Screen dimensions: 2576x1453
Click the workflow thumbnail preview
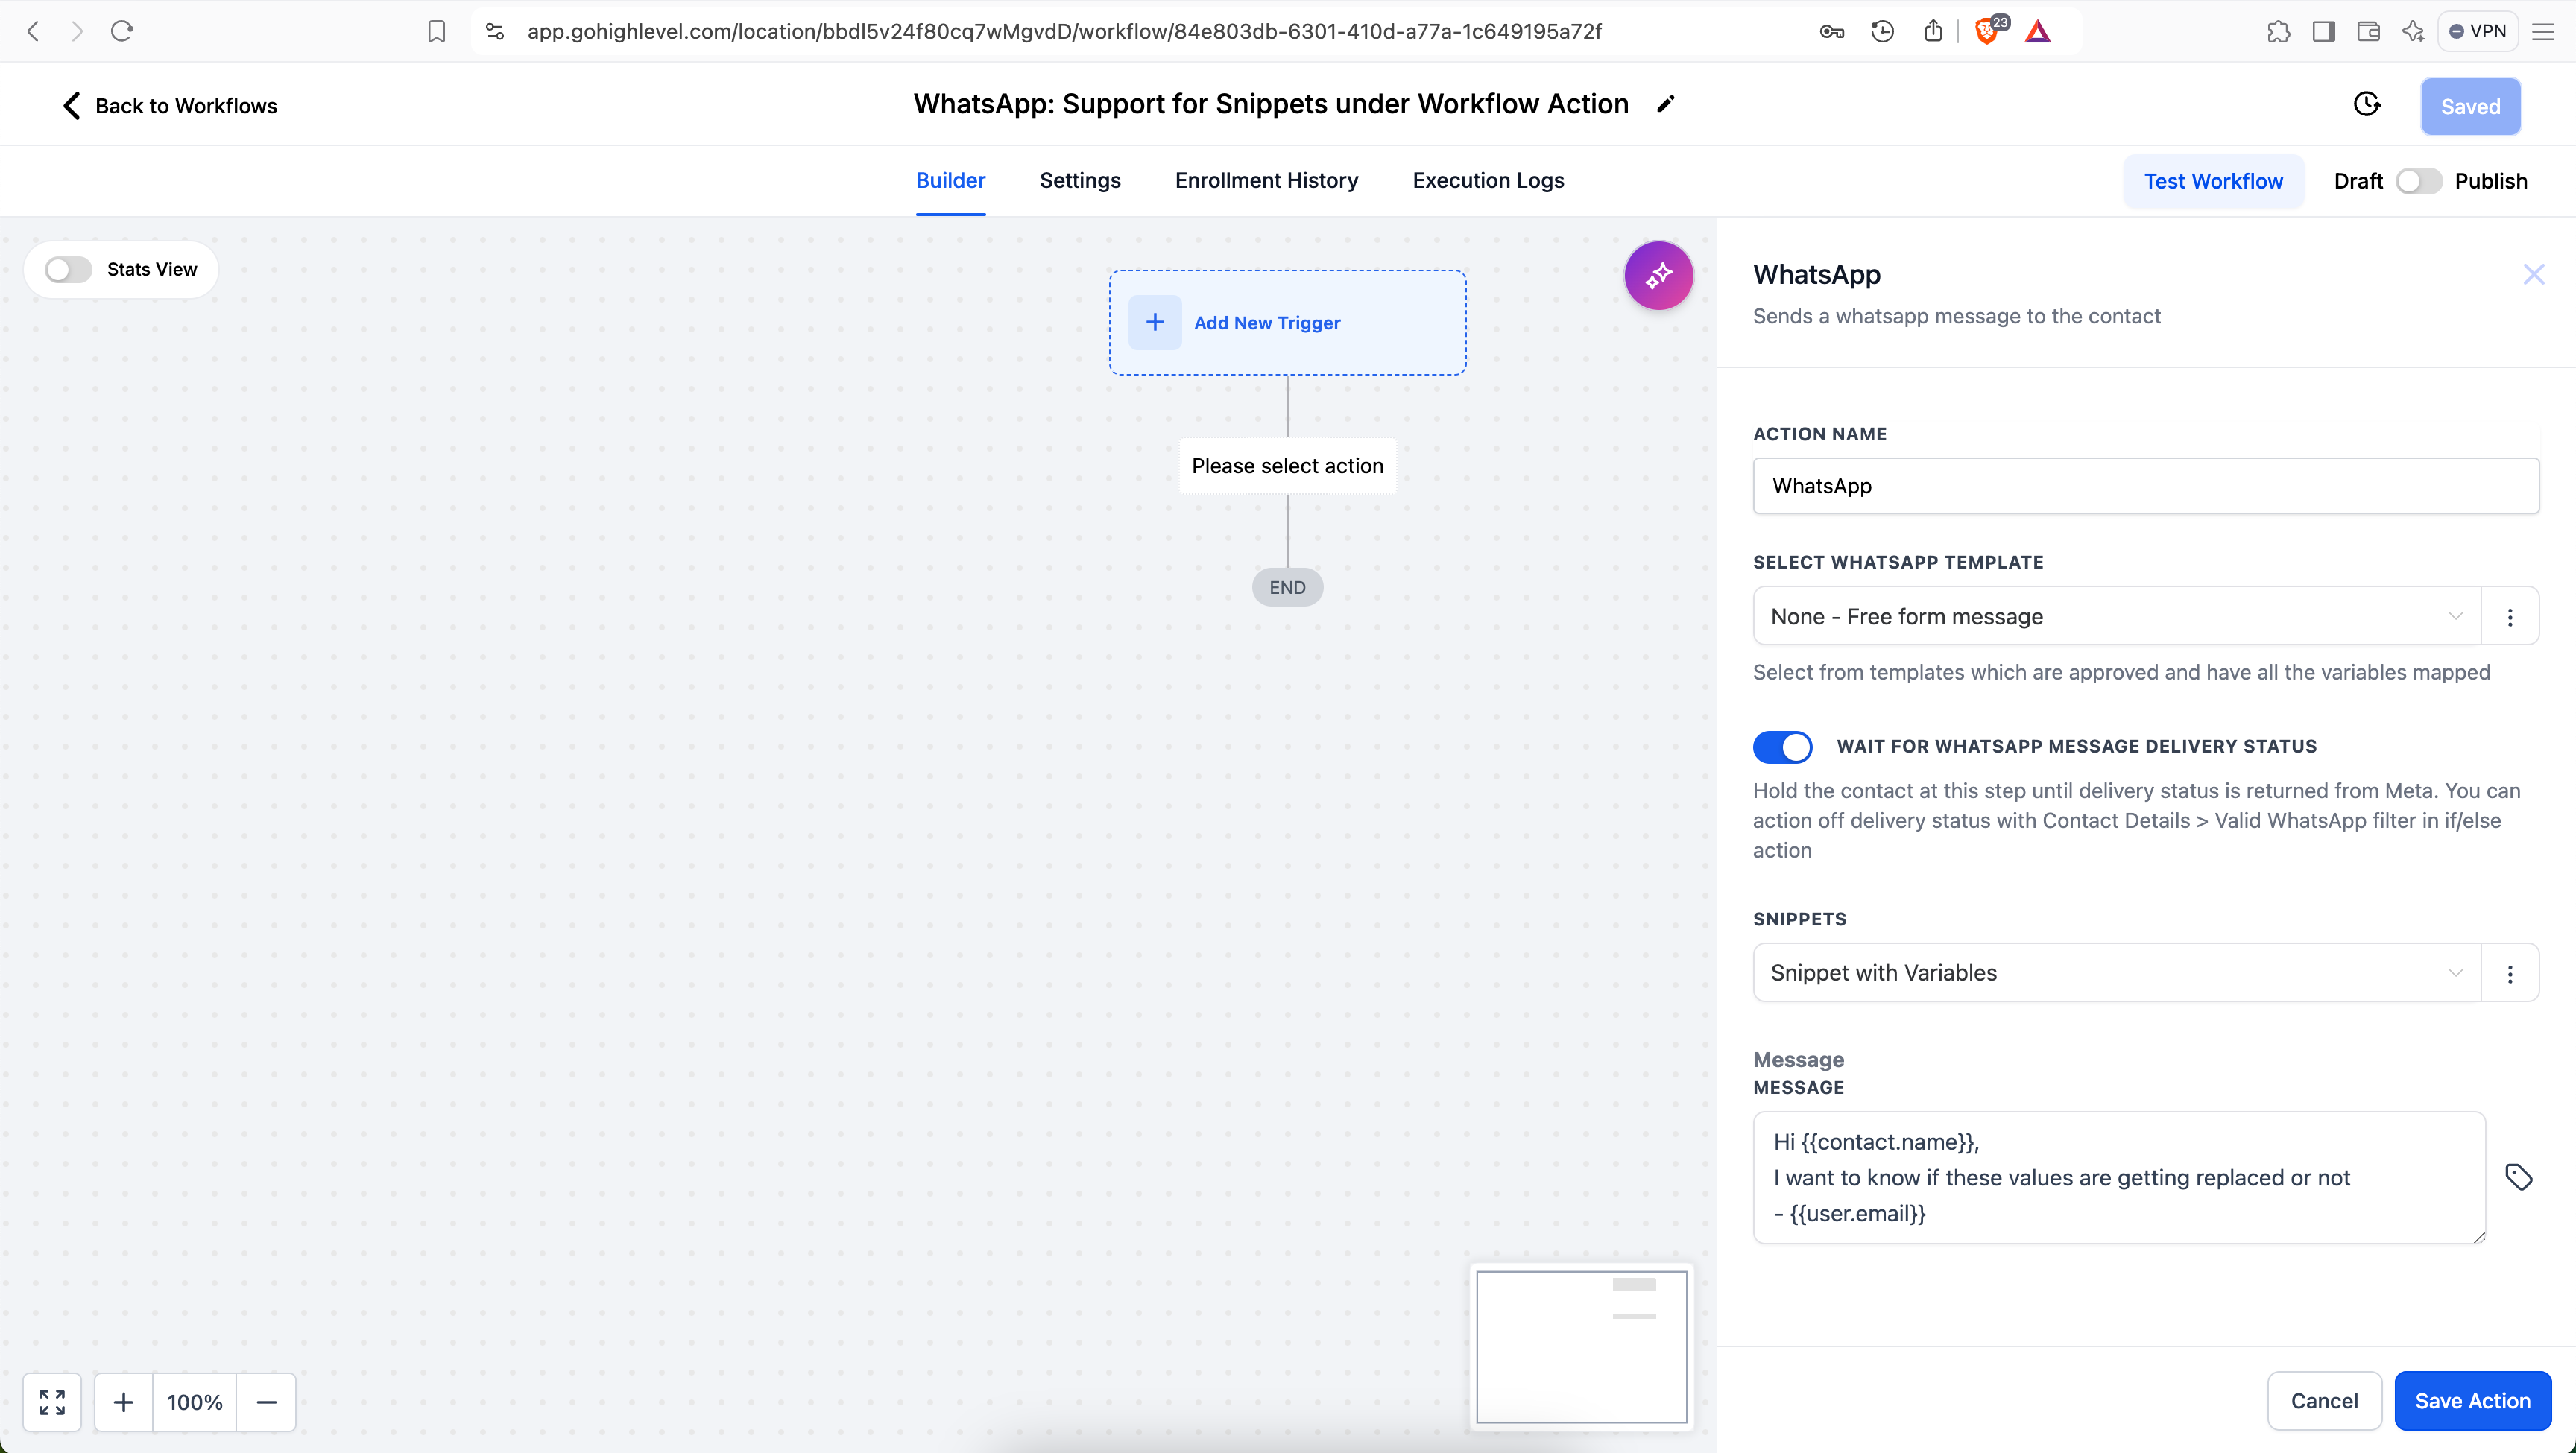pyautogui.click(x=1580, y=1347)
